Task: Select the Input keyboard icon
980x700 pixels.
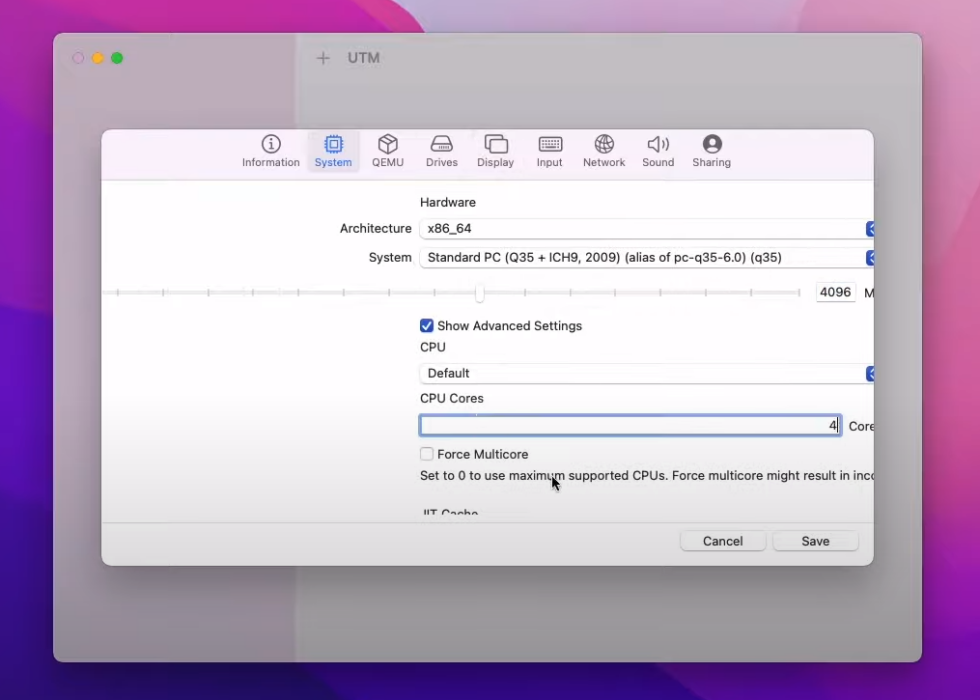Action: pyautogui.click(x=549, y=145)
